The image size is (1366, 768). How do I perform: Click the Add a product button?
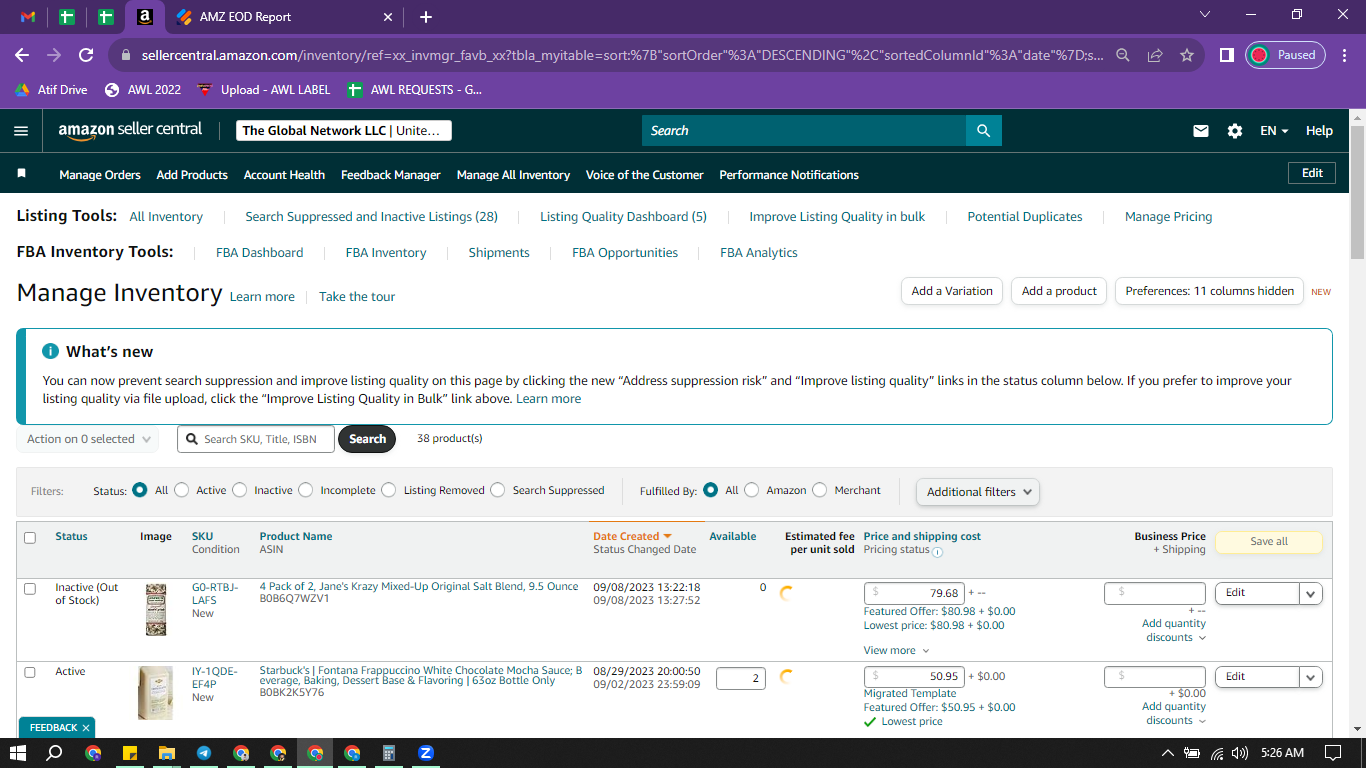(x=1059, y=291)
